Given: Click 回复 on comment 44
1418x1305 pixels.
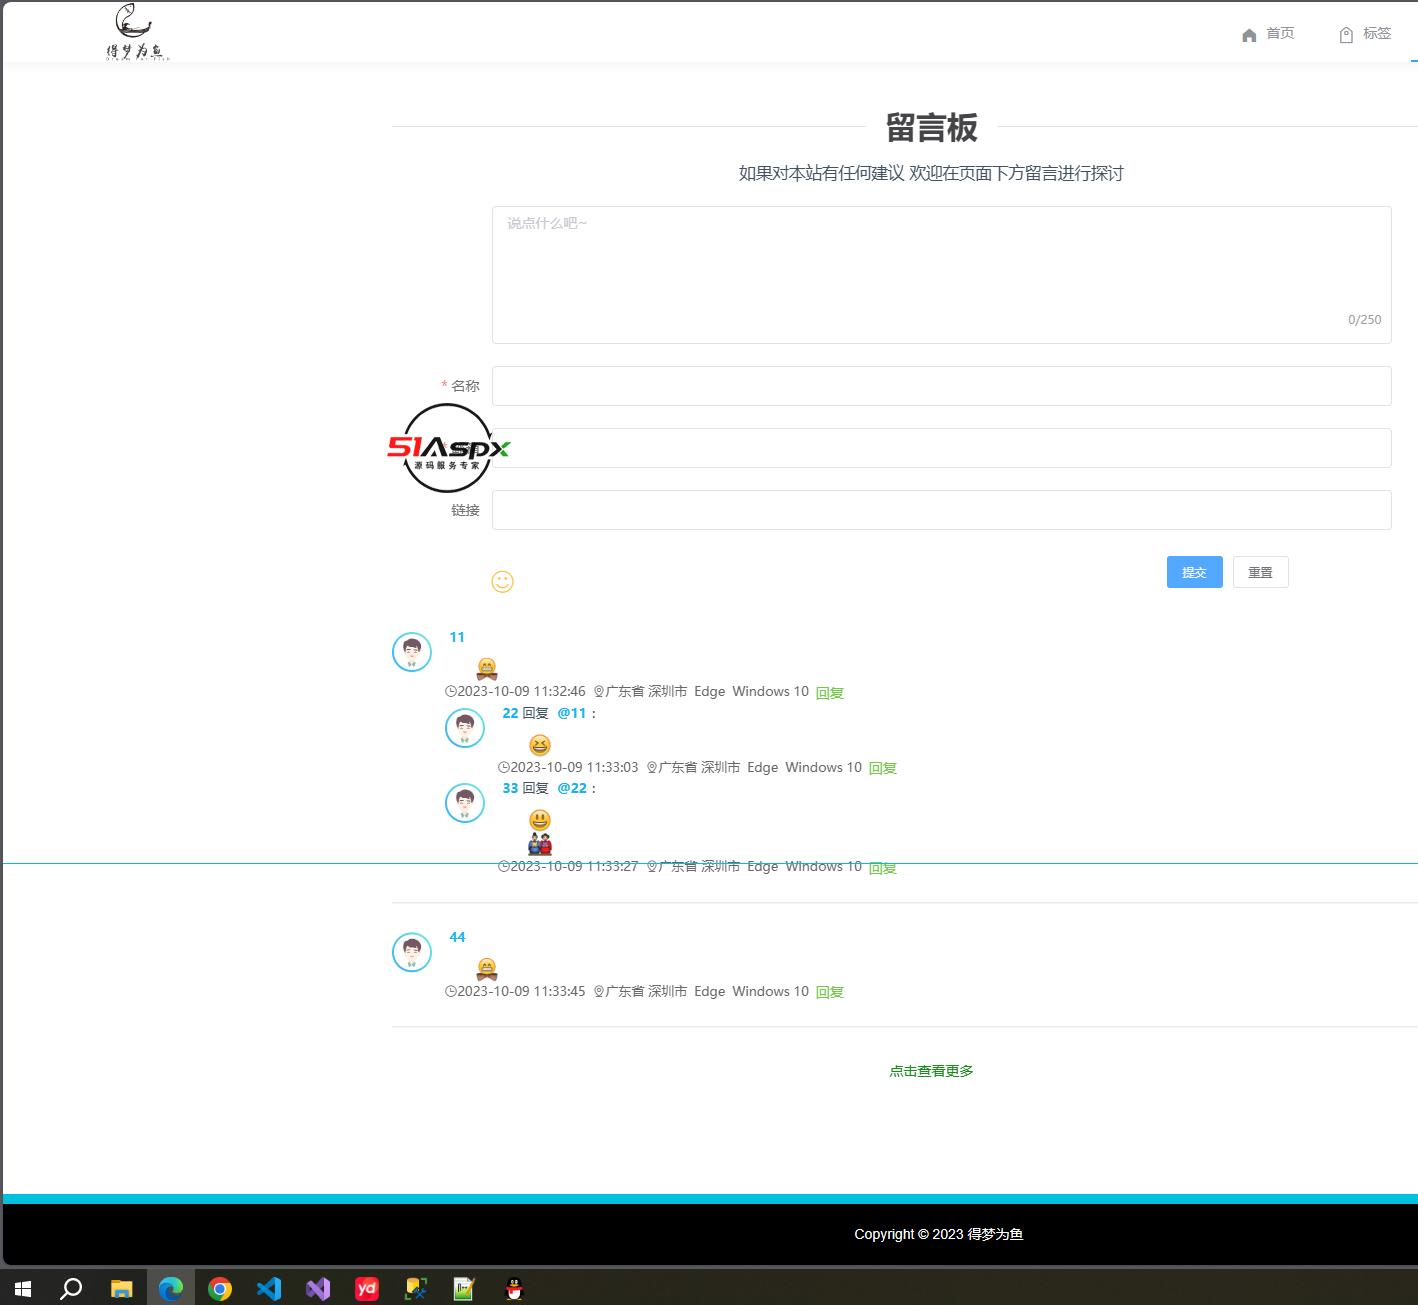Looking at the screenshot, I should [x=828, y=991].
